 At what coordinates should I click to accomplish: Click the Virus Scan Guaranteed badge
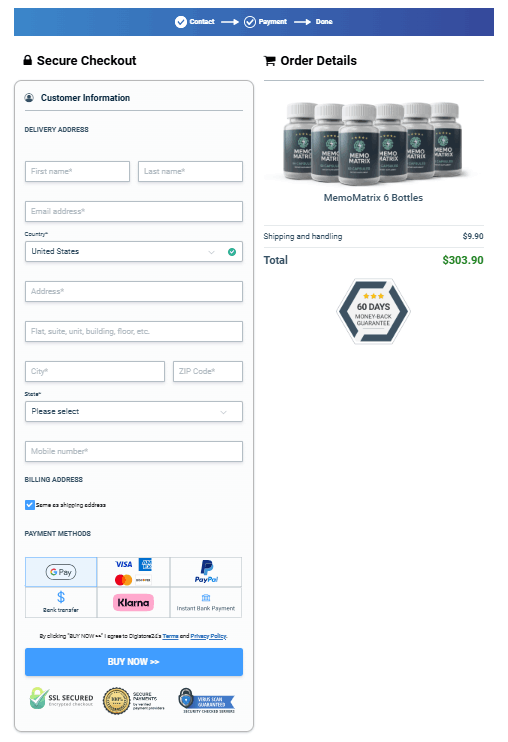(x=207, y=701)
